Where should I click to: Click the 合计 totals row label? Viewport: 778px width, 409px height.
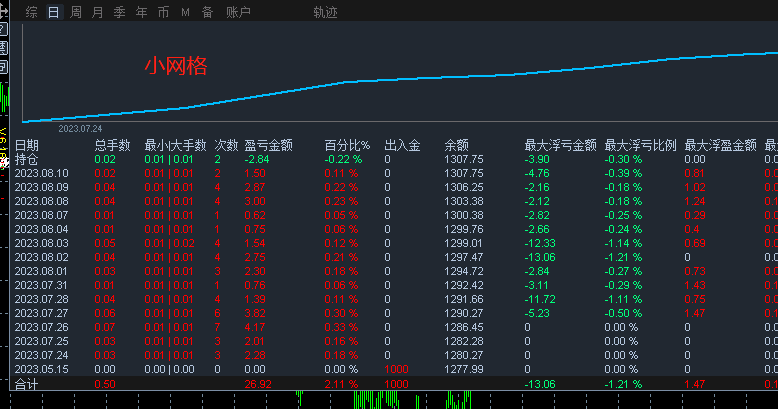click(x=27, y=384)
